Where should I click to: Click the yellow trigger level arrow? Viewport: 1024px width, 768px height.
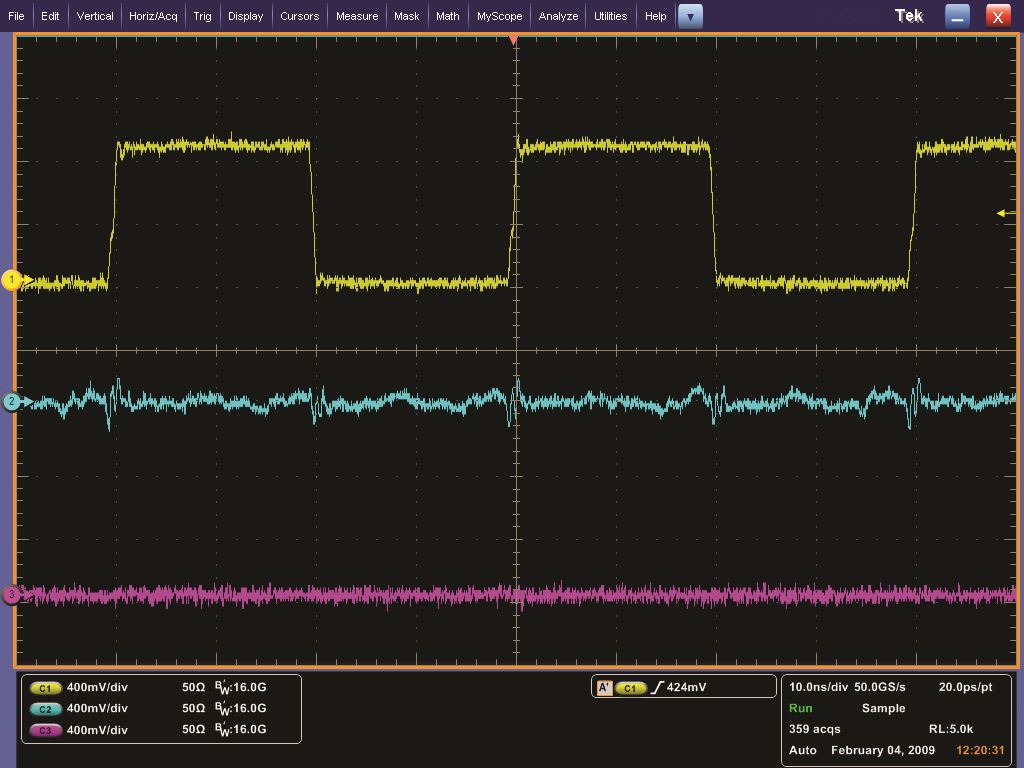pyautogui.click(x=1002, y=213)
